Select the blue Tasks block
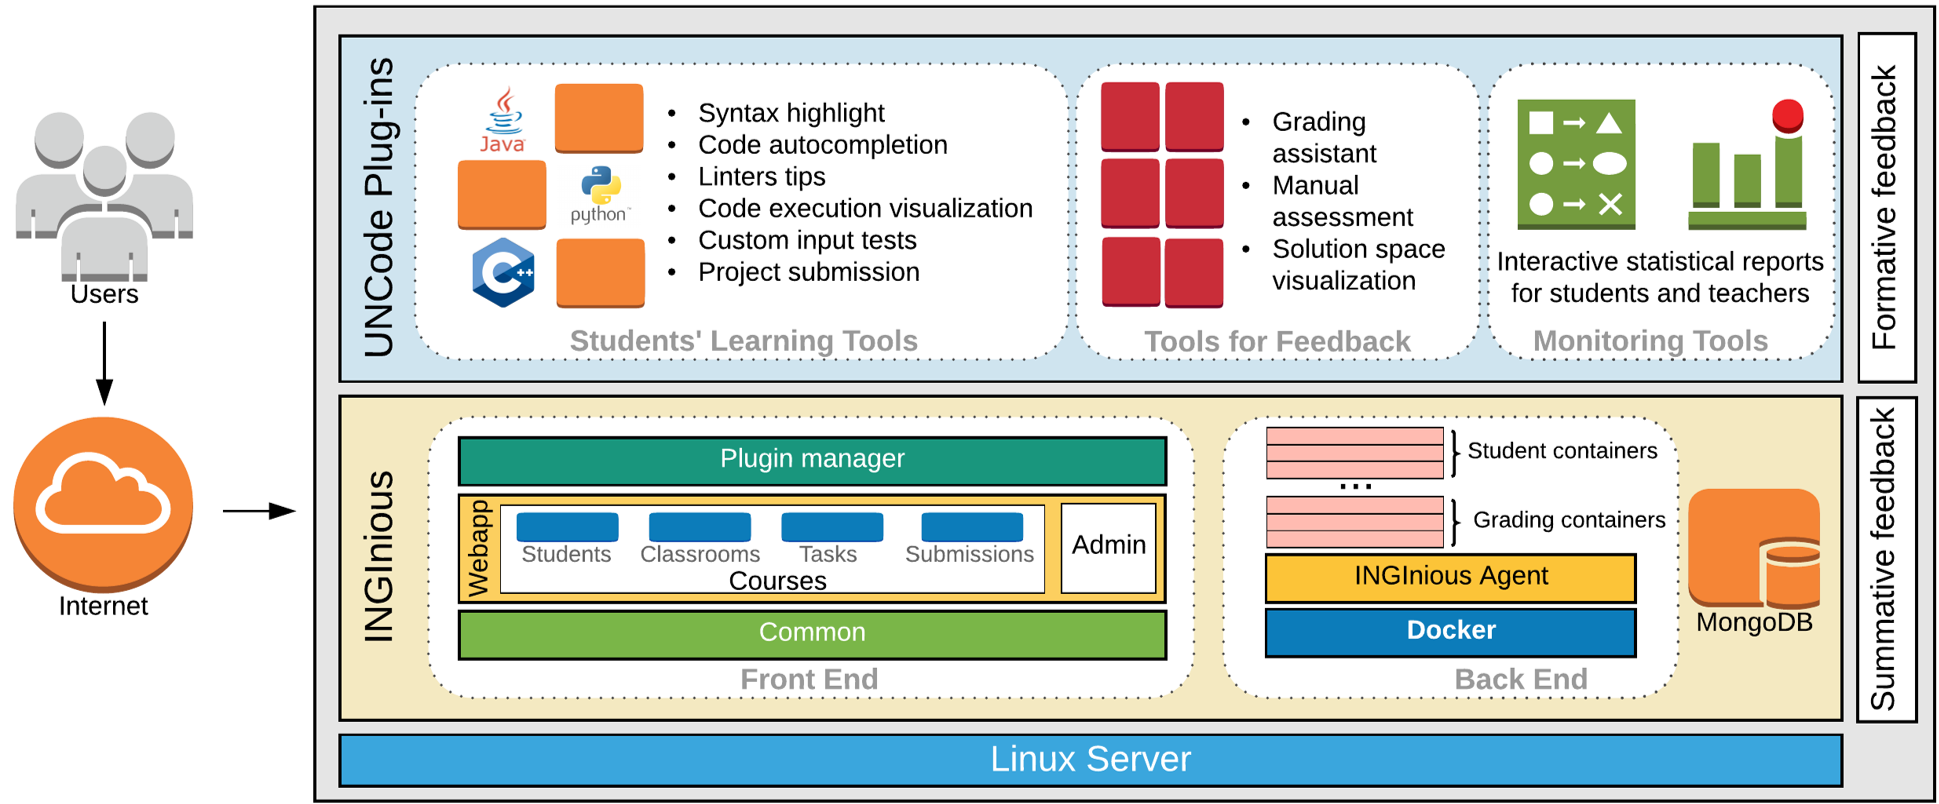This screenshot has width=1939, height=804. pos(832,526)
